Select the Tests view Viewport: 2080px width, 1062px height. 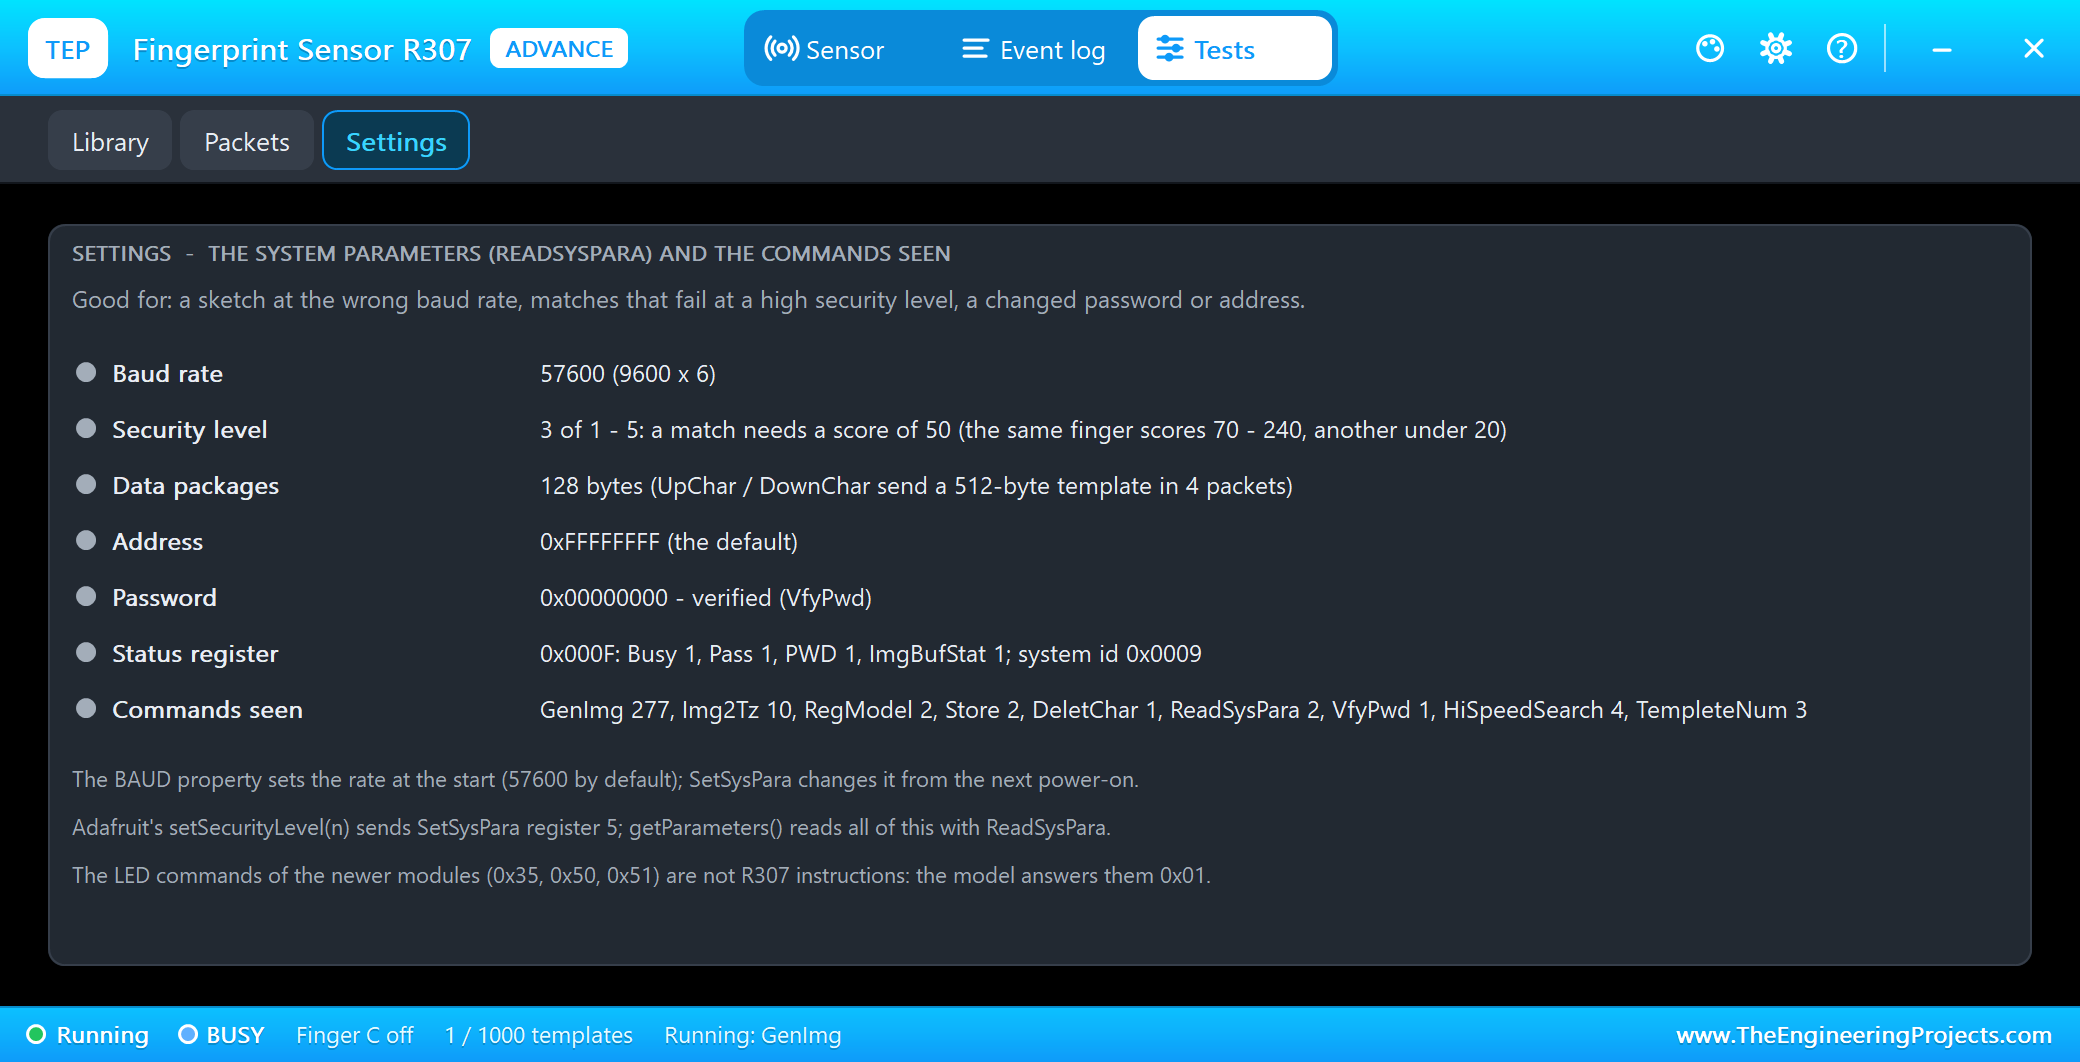(x=1234, y=49)
